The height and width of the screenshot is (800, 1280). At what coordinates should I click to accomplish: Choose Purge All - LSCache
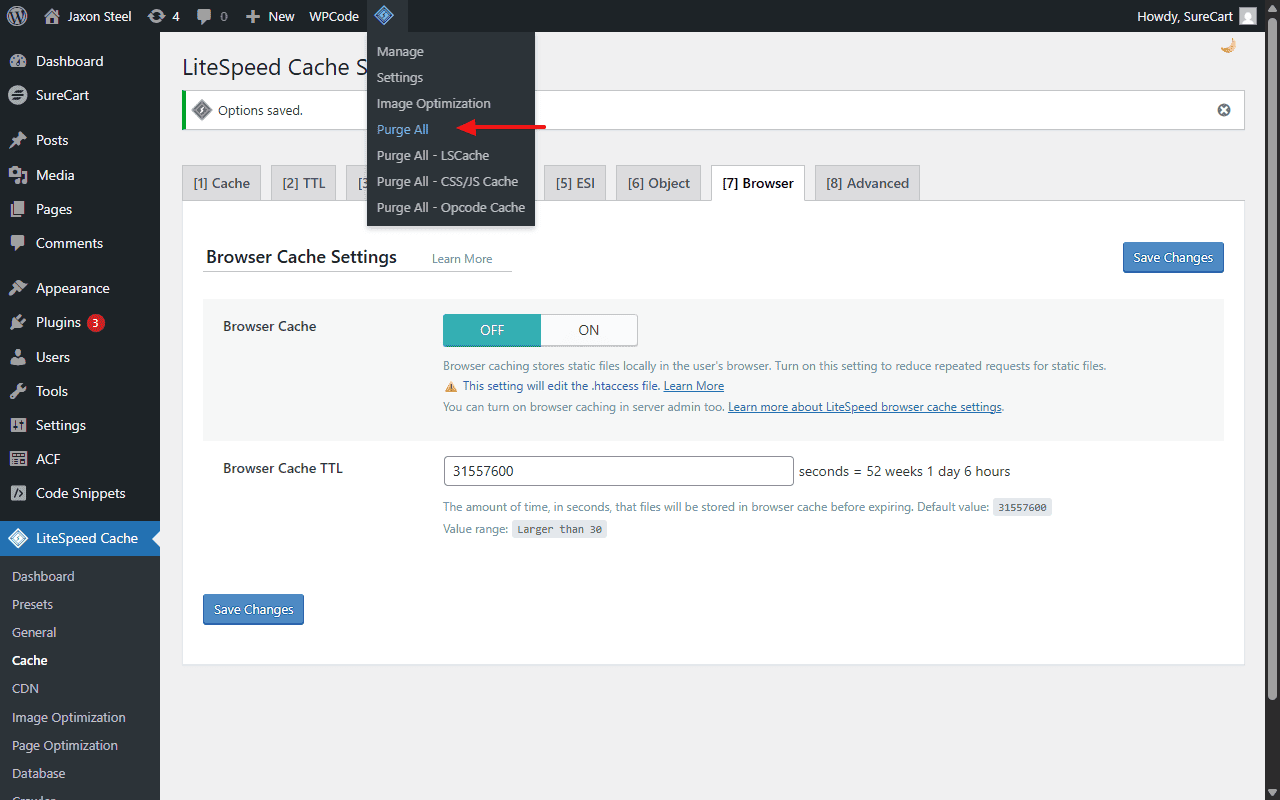pyautogui.click(x=433, y=155)
